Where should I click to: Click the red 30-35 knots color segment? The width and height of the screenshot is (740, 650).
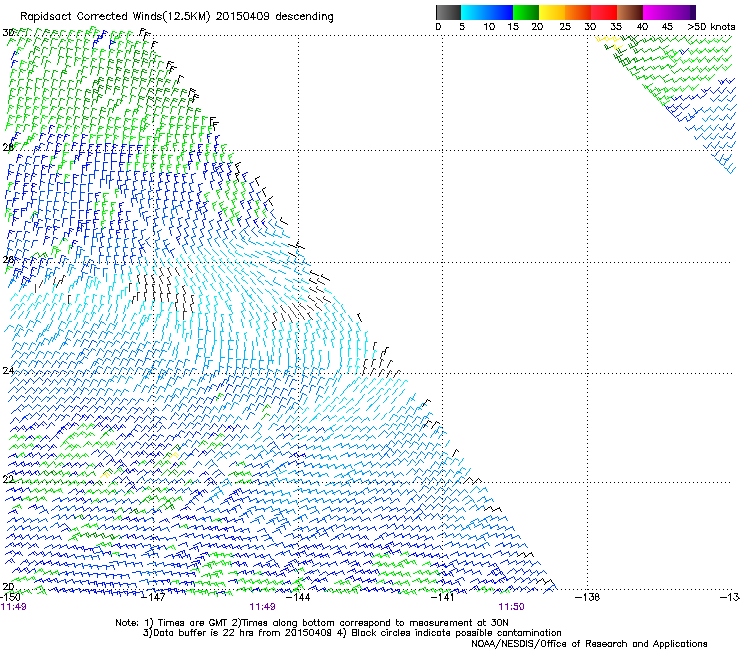coord(604,12)
